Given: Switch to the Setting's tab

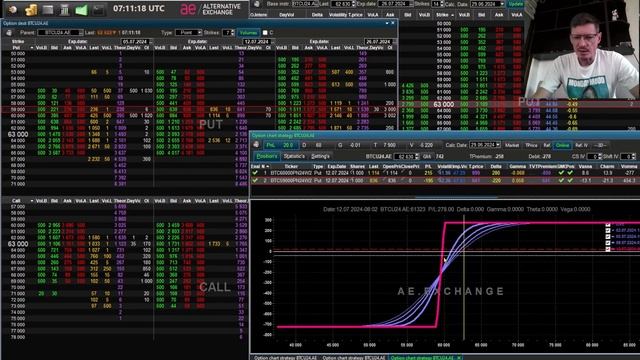Looking at the screenshot, I should 320,157.
